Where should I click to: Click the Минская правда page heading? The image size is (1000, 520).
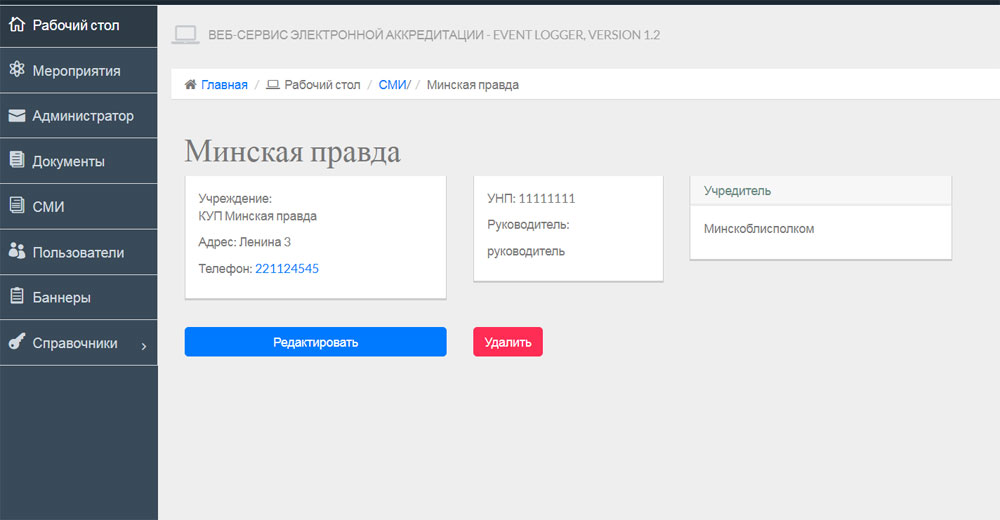293,152
